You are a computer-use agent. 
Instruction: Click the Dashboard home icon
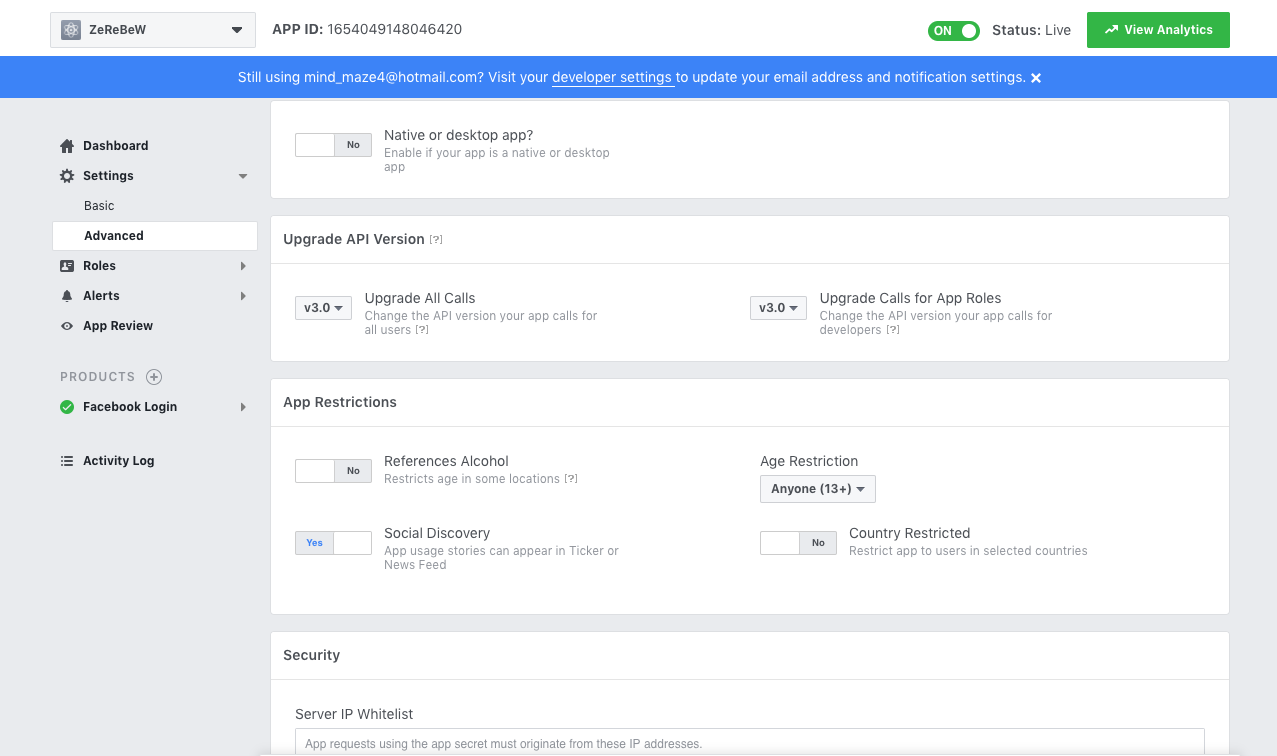pos(67,146)
